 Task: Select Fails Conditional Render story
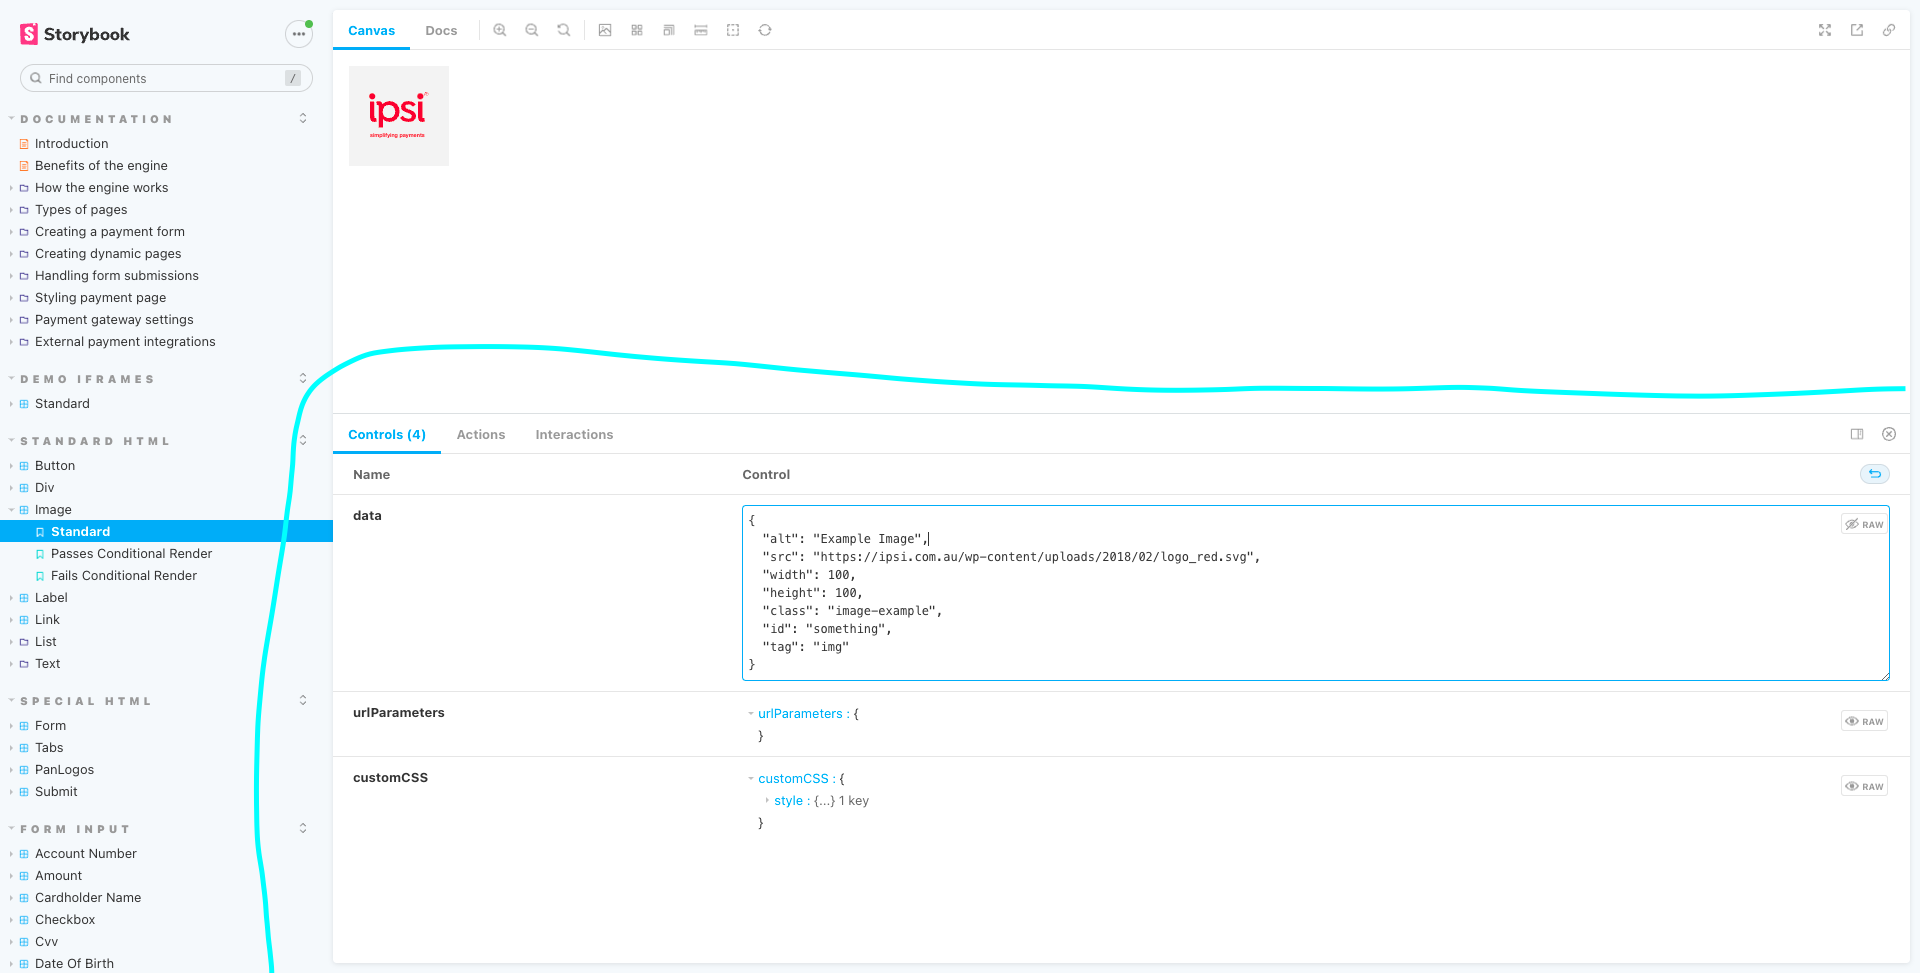point(124,576)
